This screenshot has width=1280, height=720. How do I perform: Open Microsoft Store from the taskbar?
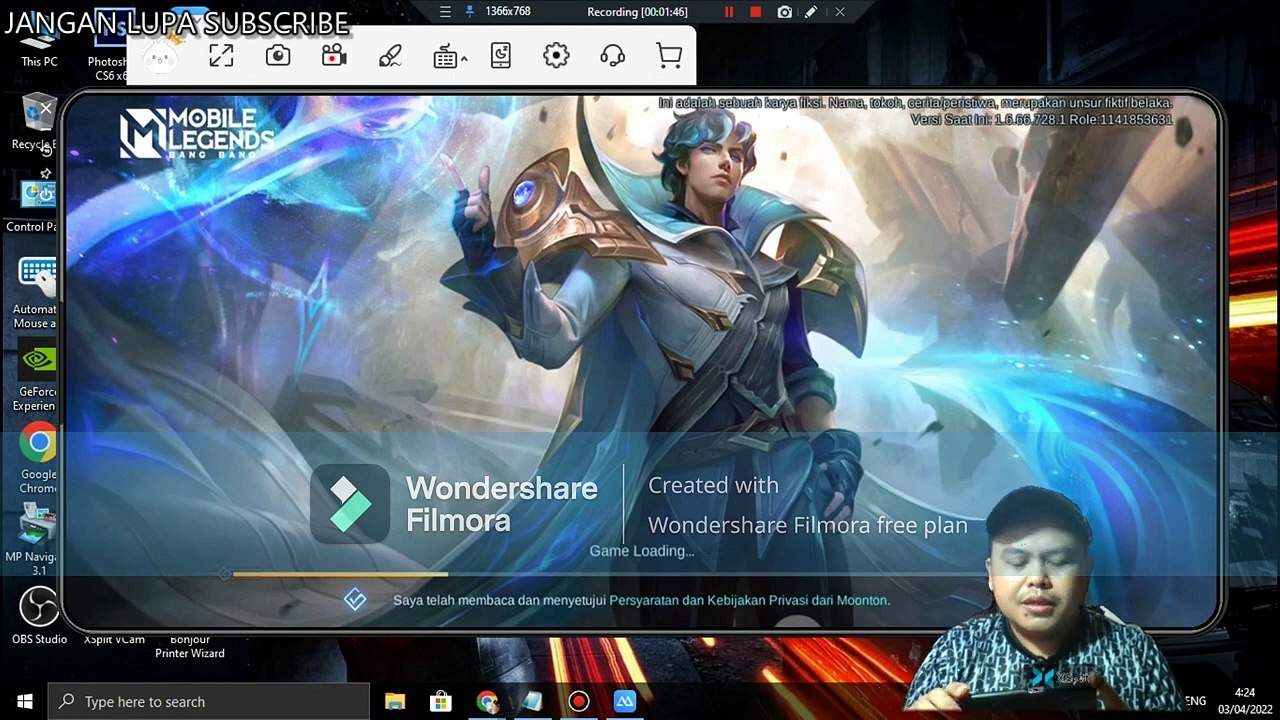[x=440, y=701]
